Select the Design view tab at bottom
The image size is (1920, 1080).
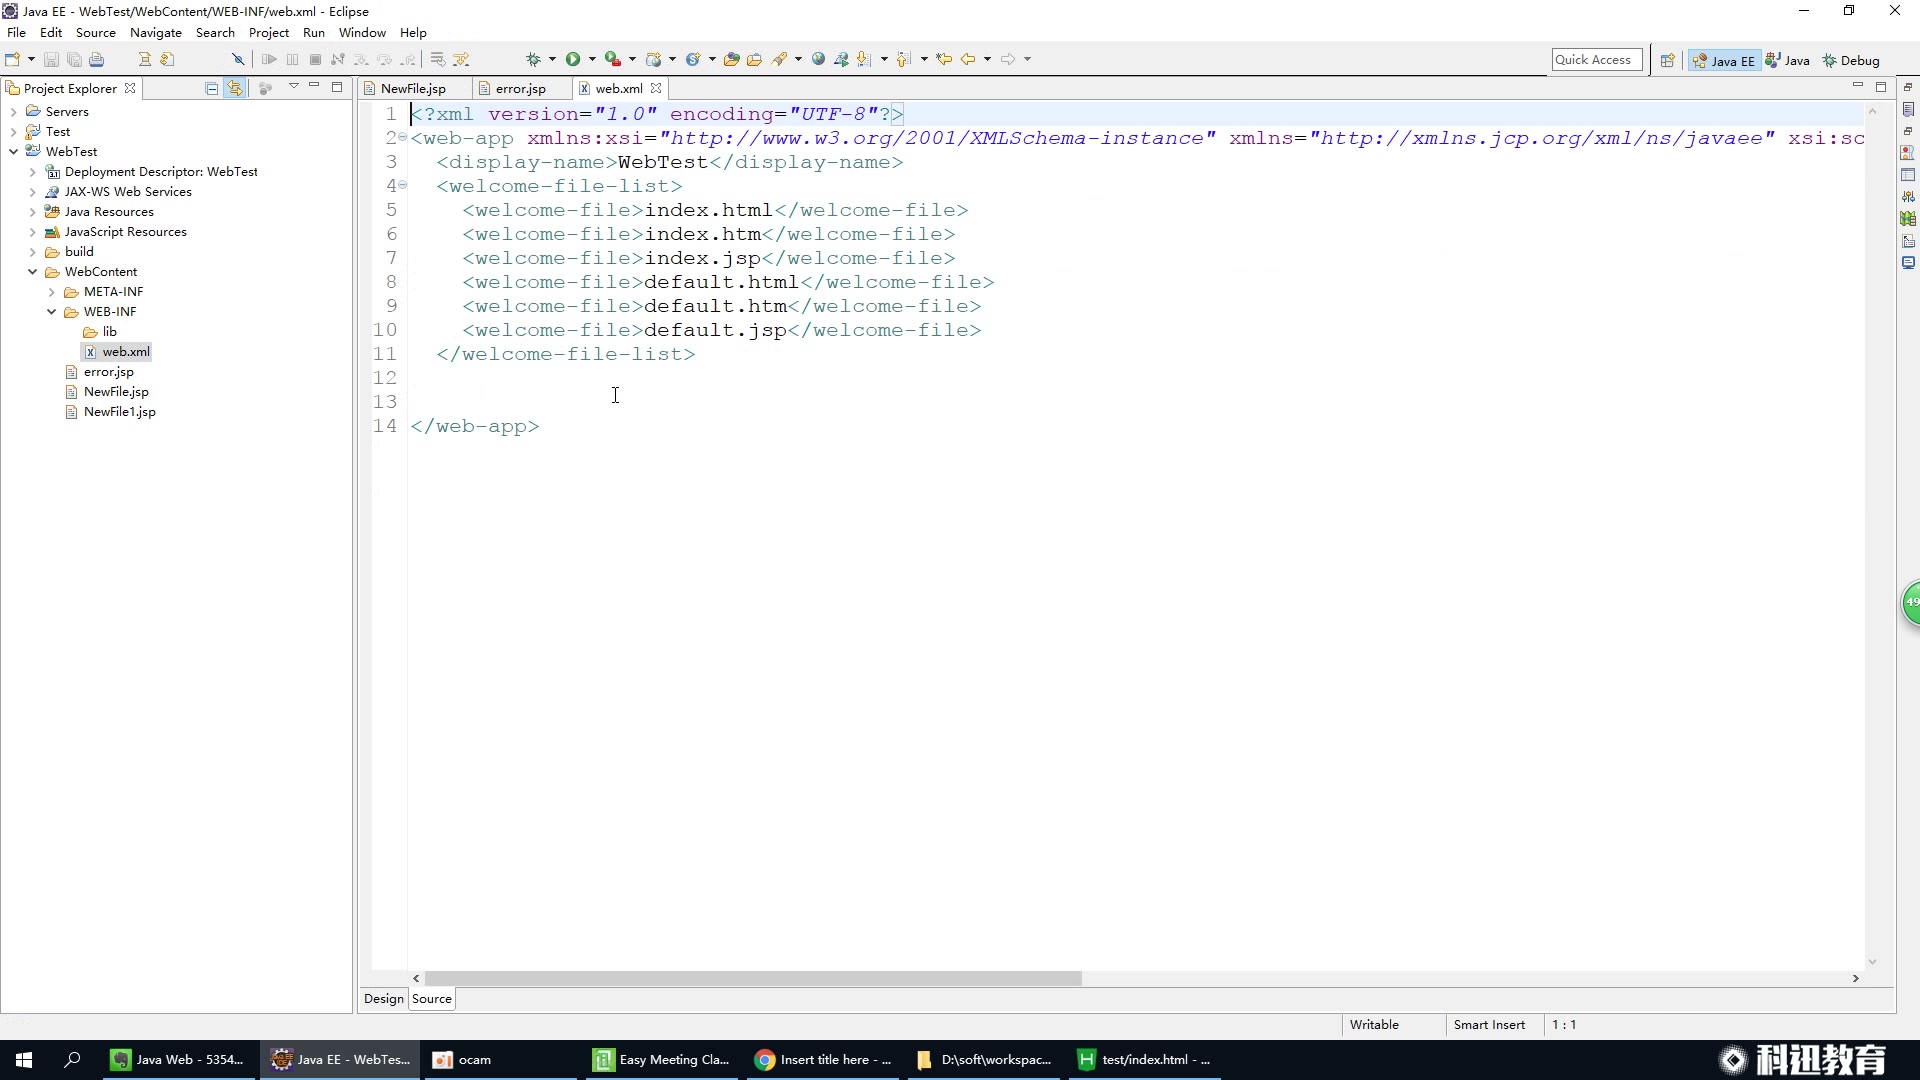(384, 998)
